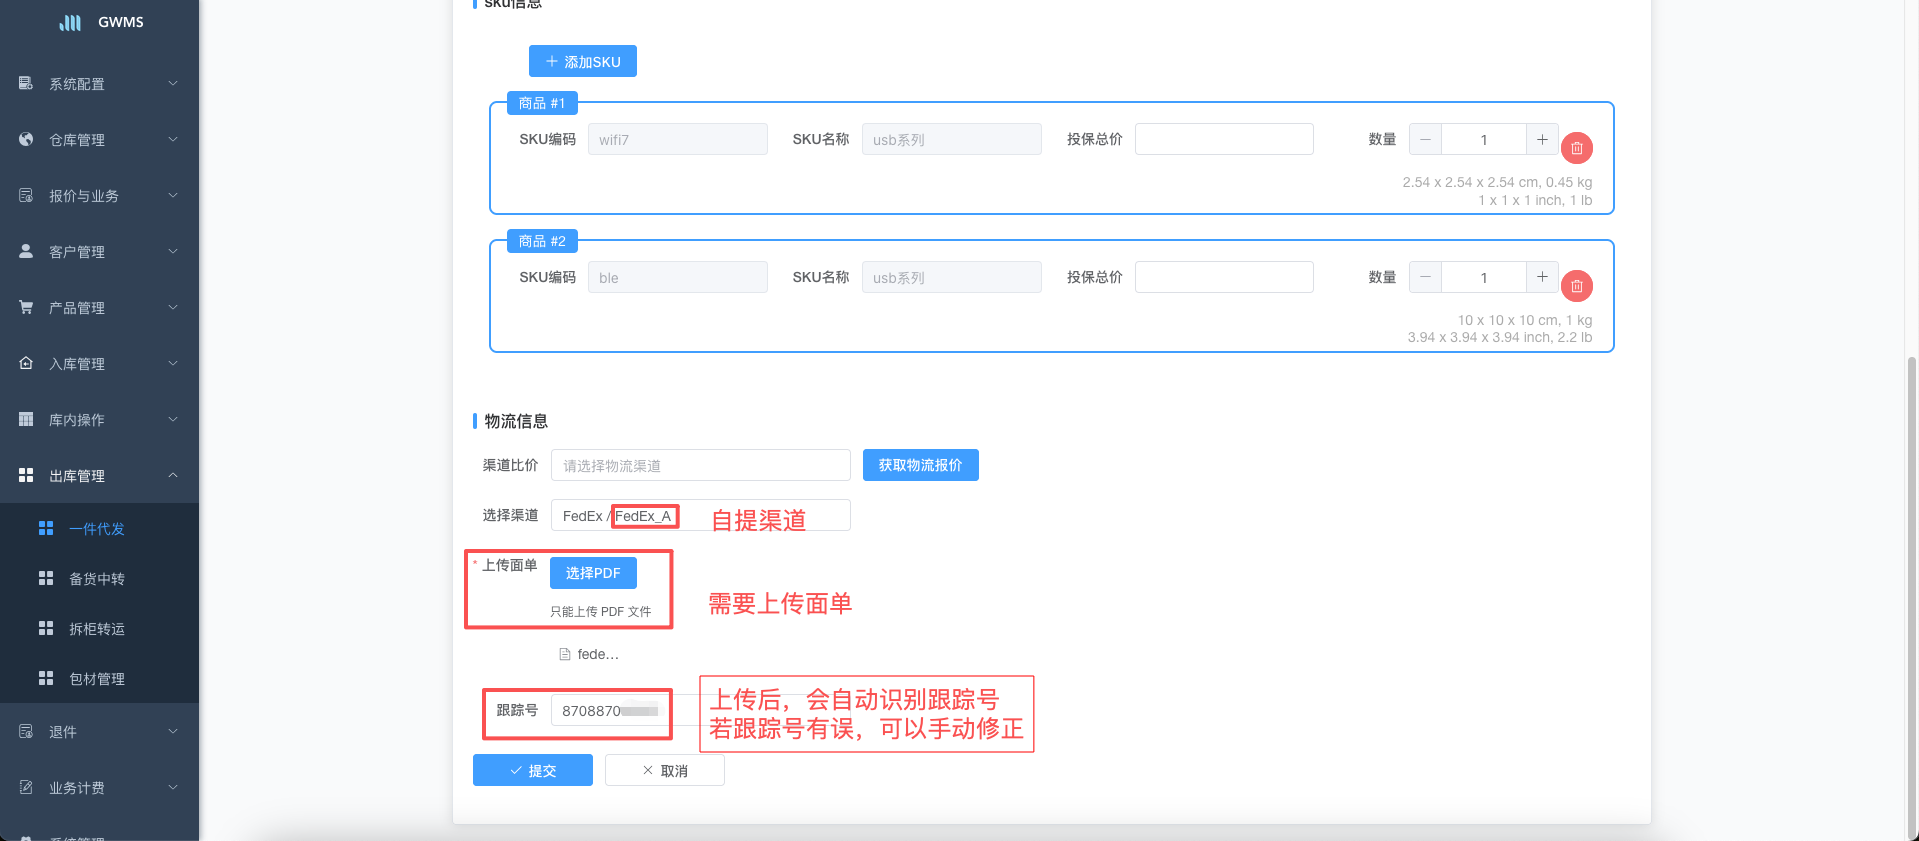The image size is (1919, 841).
Task: Increase quantity for 商品 #1
Action: coord(1542,139)
